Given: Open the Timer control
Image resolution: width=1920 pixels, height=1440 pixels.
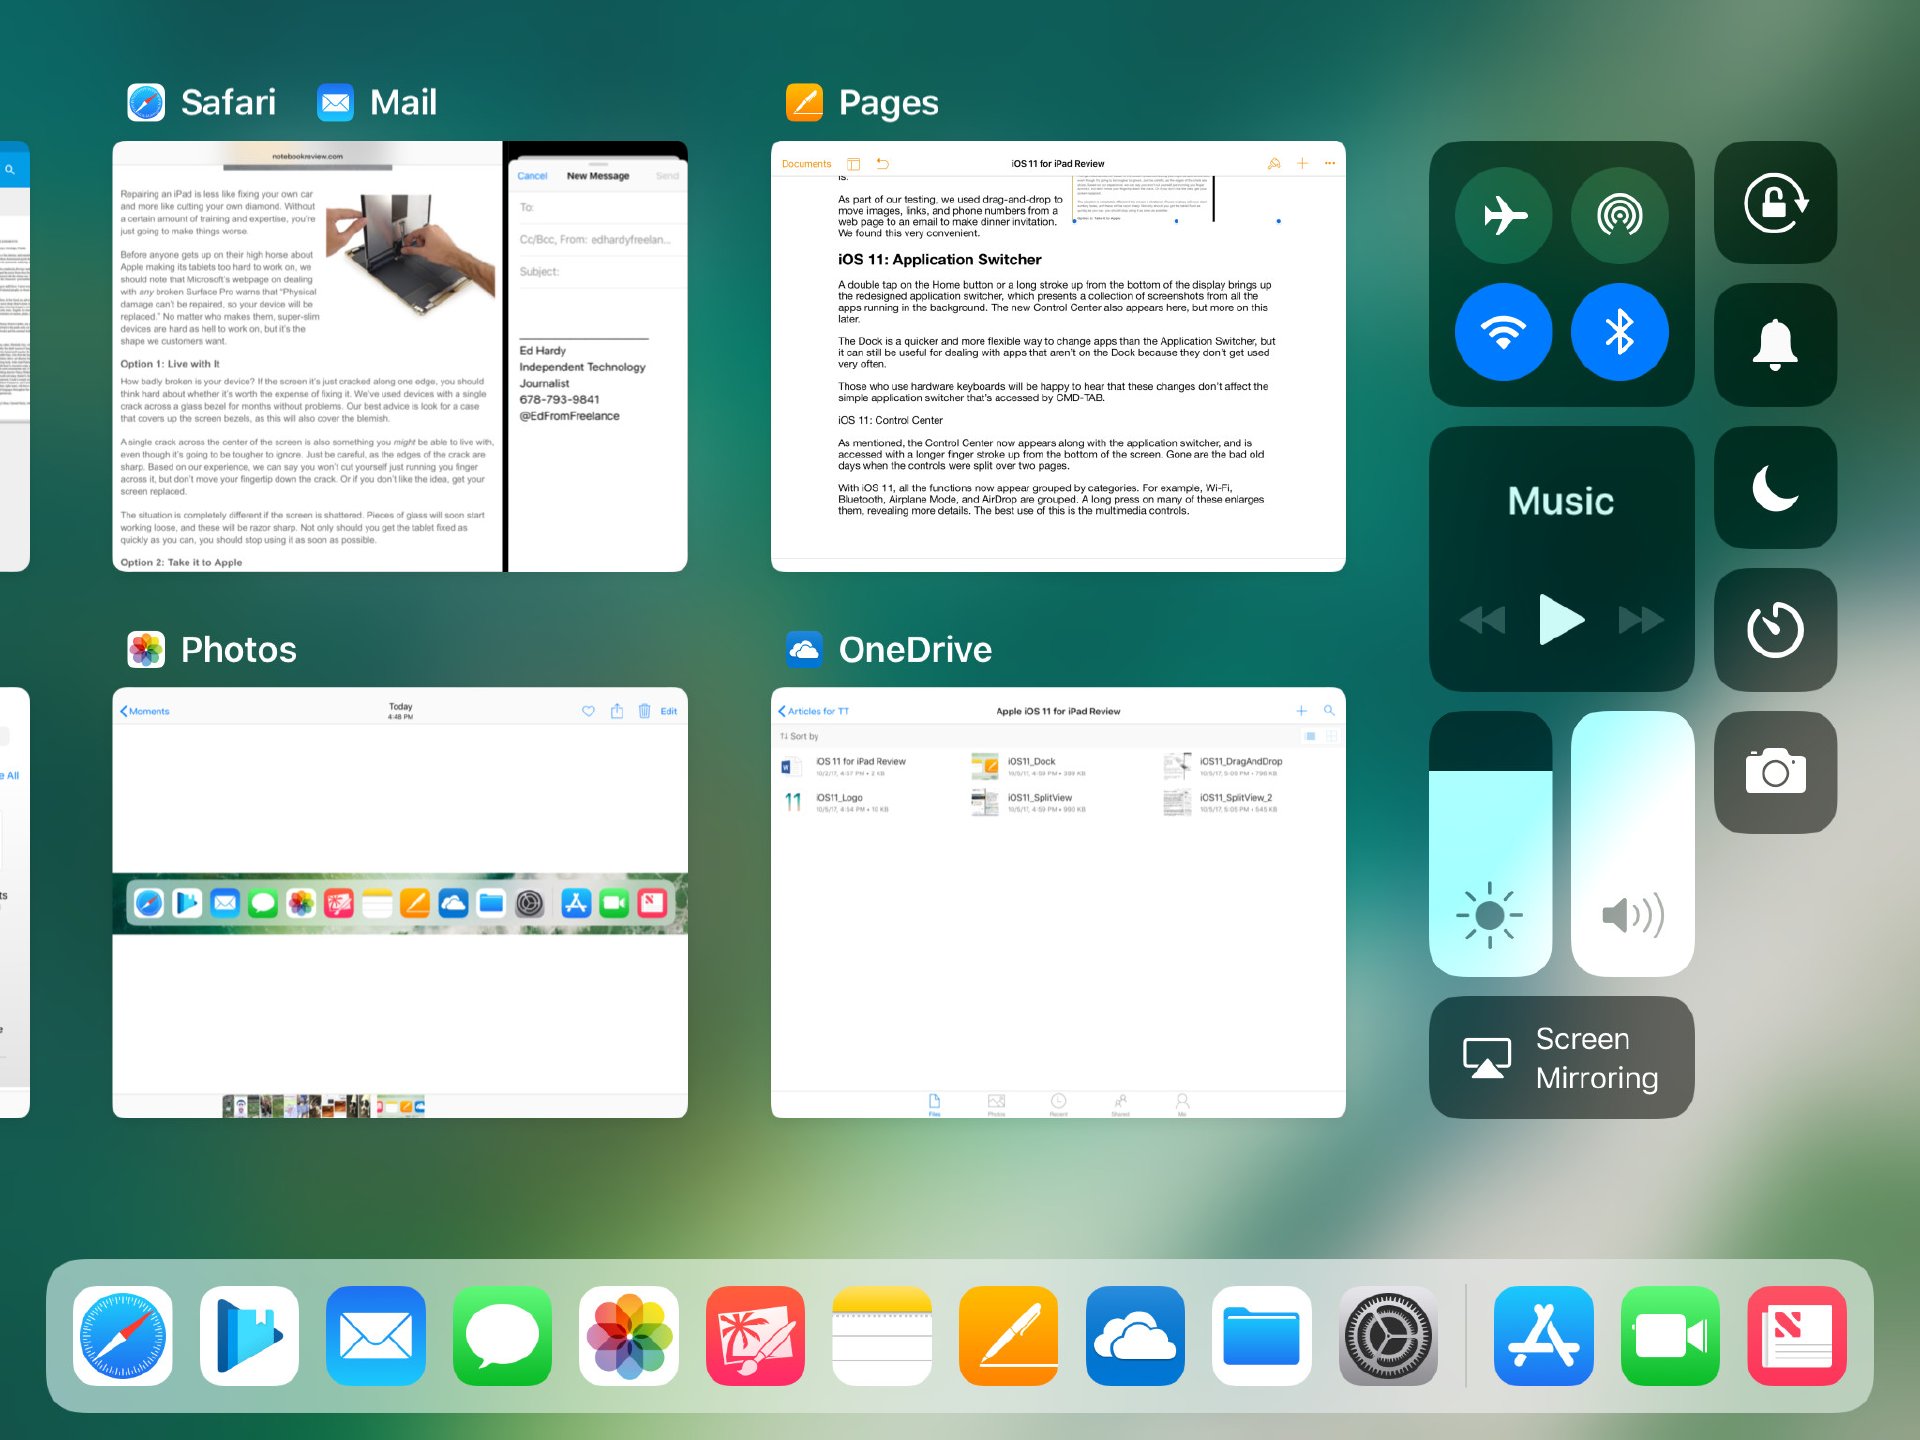Looking at the screenshot, I should pyautogui.click(x=1776, y=629).
